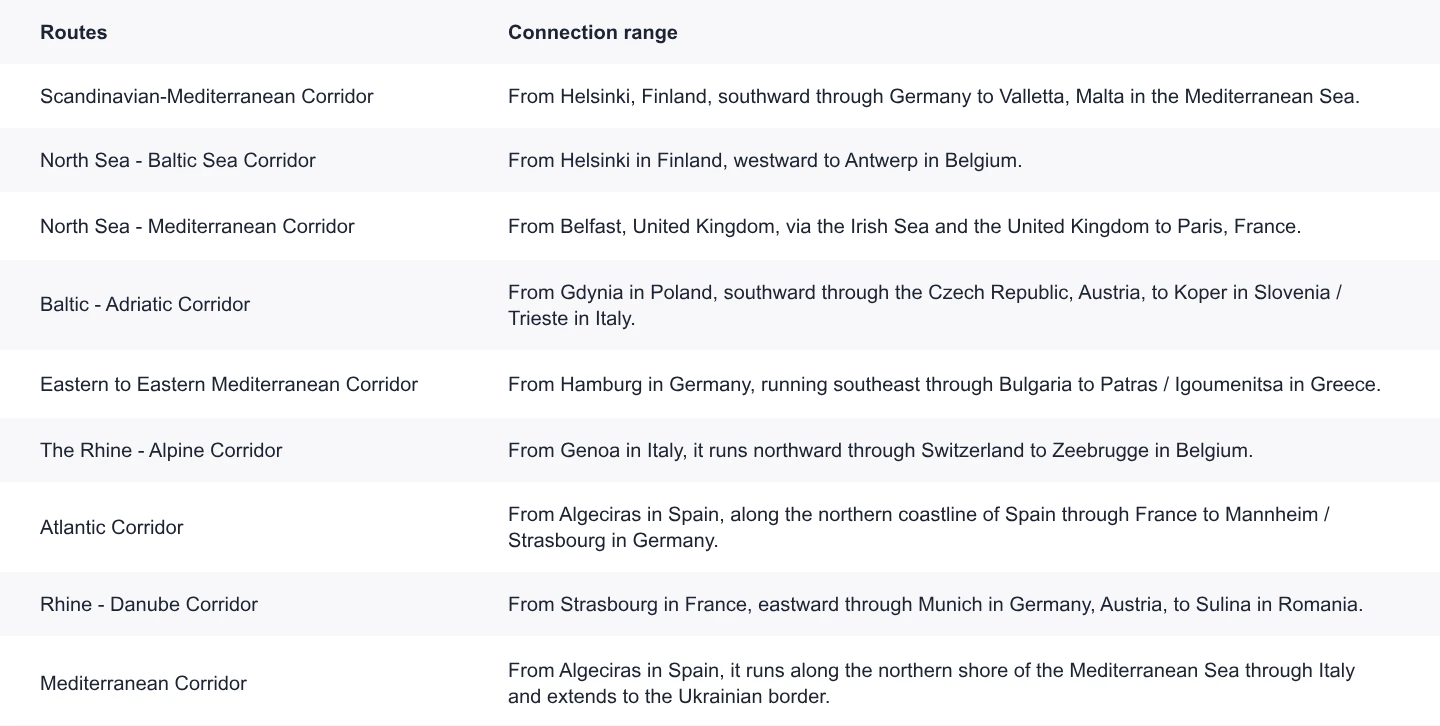Click the Genoa to Zeebrugge connection text
The image size is (1440, 726).
point(880,450)
